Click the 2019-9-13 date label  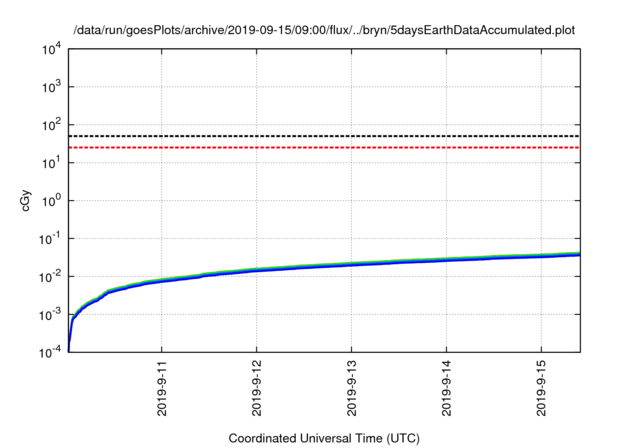pyautogui.click(x=352, y=388)
